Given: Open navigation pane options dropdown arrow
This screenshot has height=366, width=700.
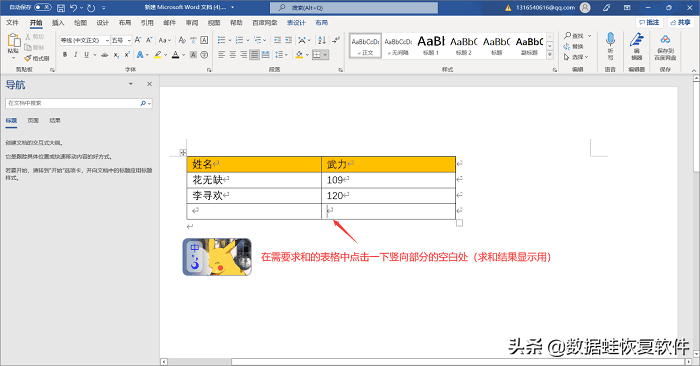Looking at the screenshot, I should point(130,84).
